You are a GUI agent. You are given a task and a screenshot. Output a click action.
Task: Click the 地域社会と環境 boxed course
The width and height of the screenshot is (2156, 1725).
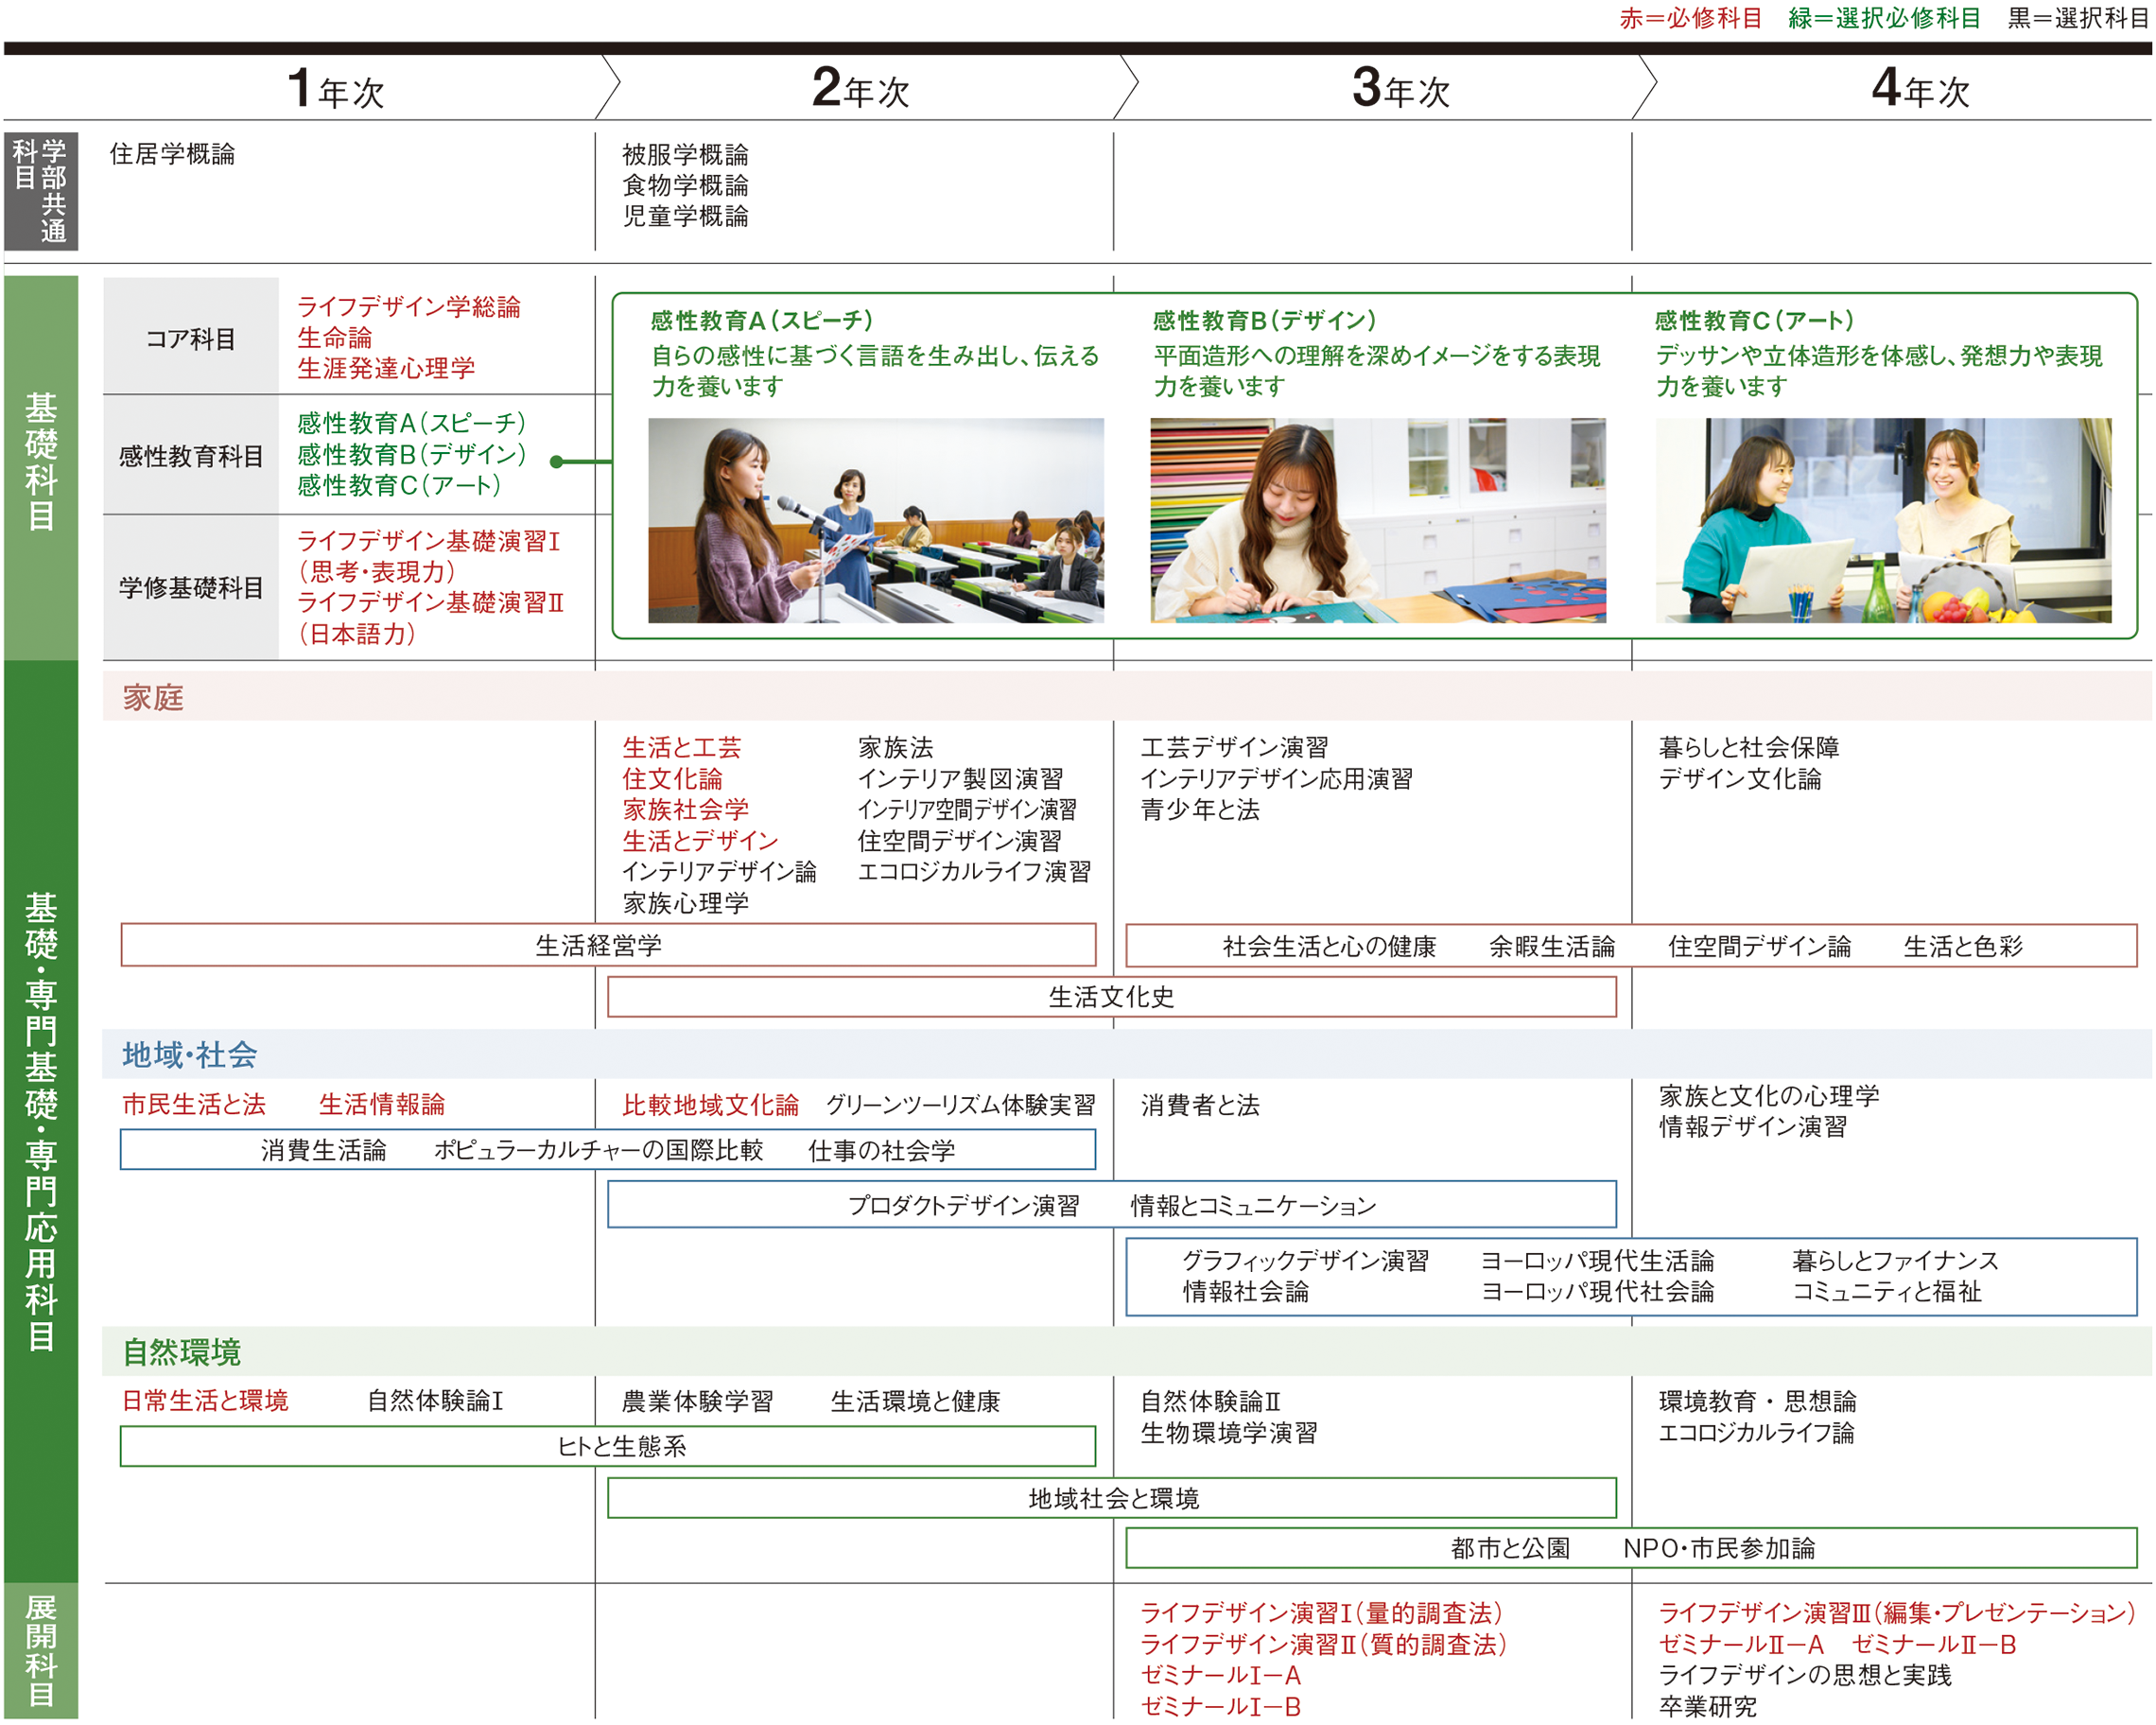coord(1111,1498)
